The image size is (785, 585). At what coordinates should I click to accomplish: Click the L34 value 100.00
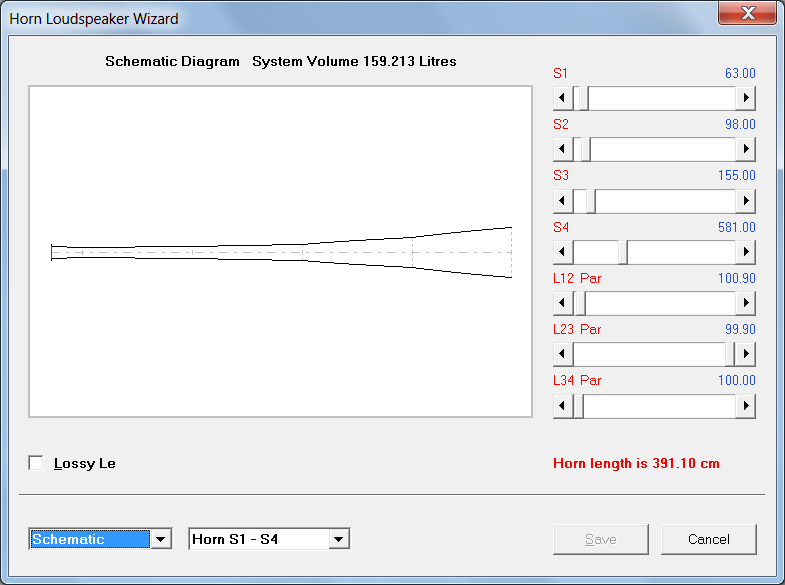tap(736, 381)
